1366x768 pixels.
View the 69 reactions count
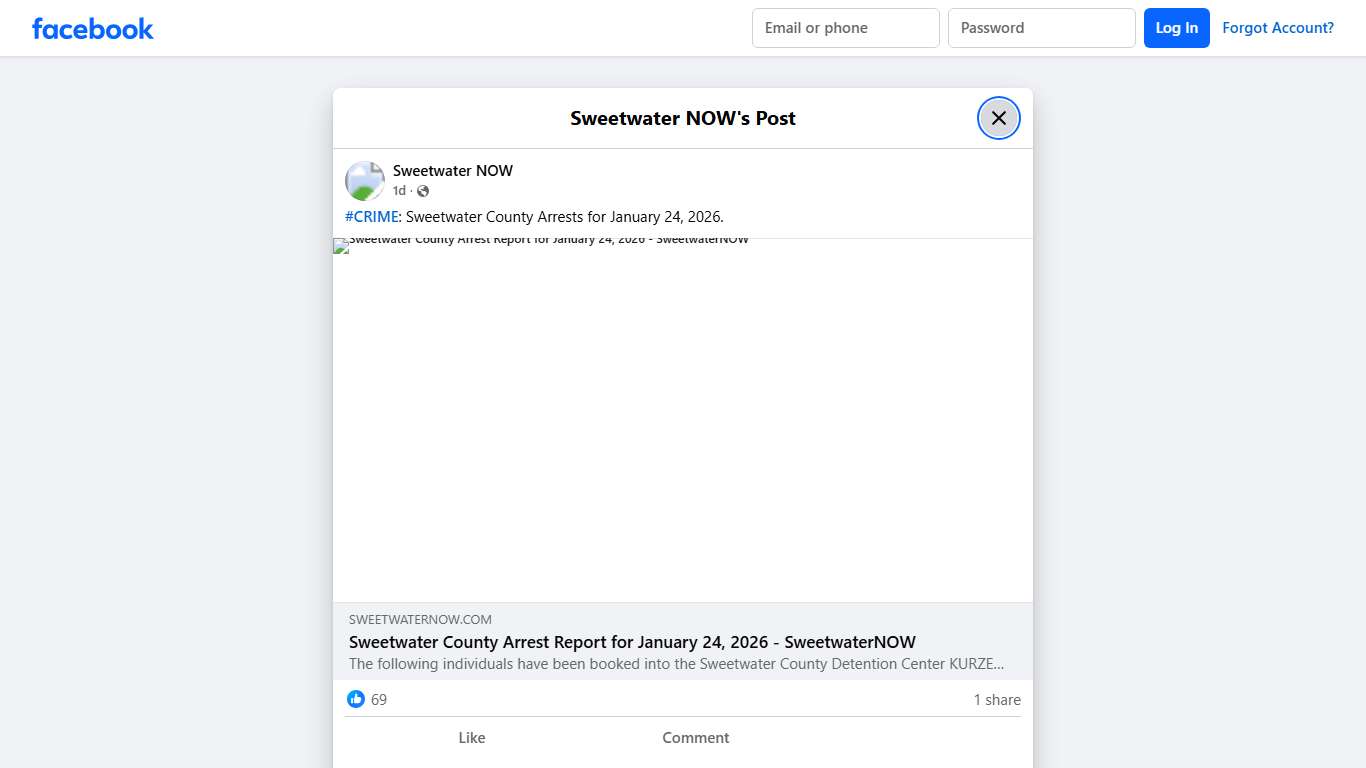click(377, 699)
